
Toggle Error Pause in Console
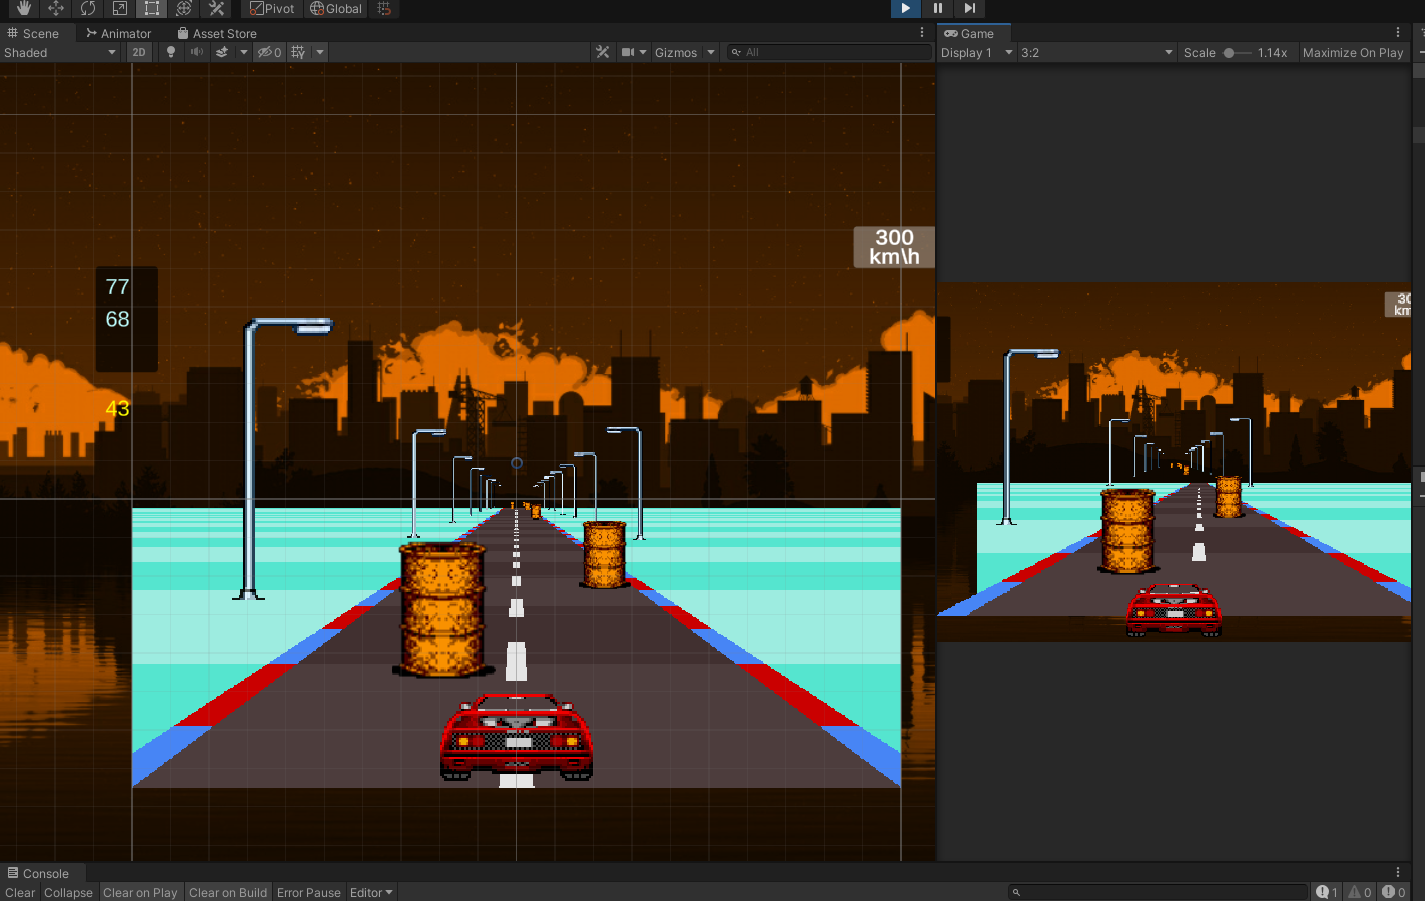tap(309, 892)
